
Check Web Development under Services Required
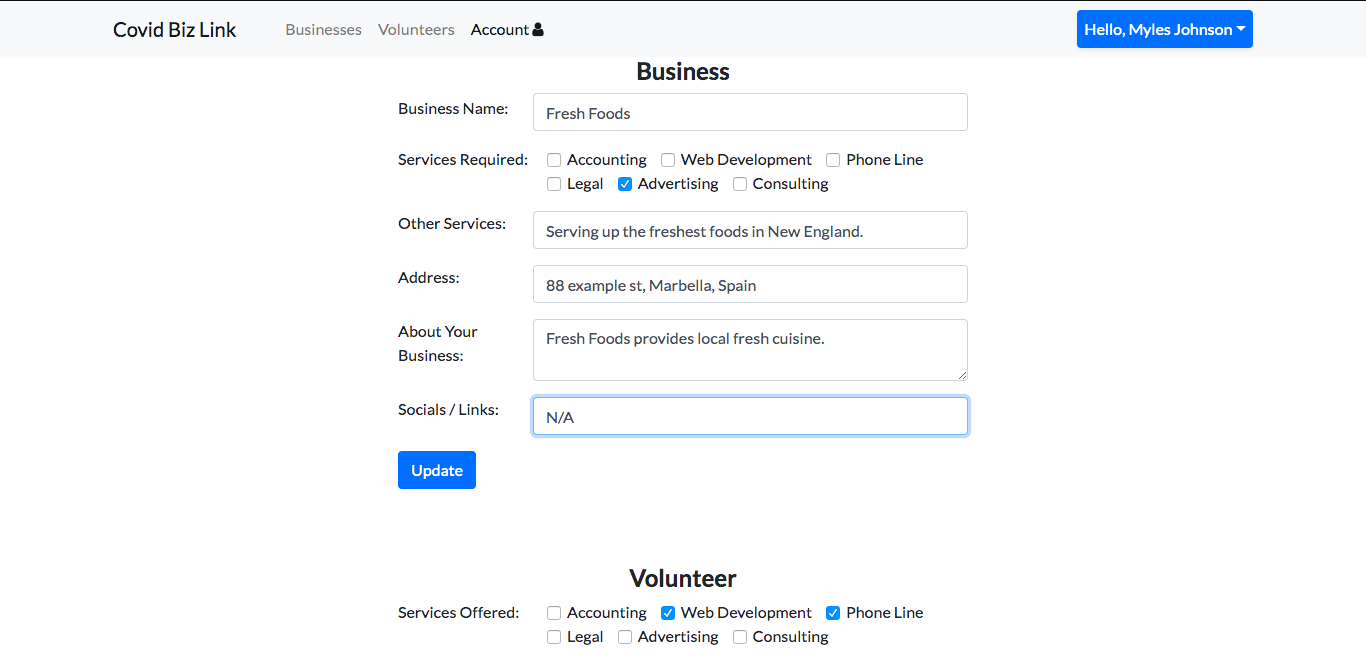tap(668, 160)
